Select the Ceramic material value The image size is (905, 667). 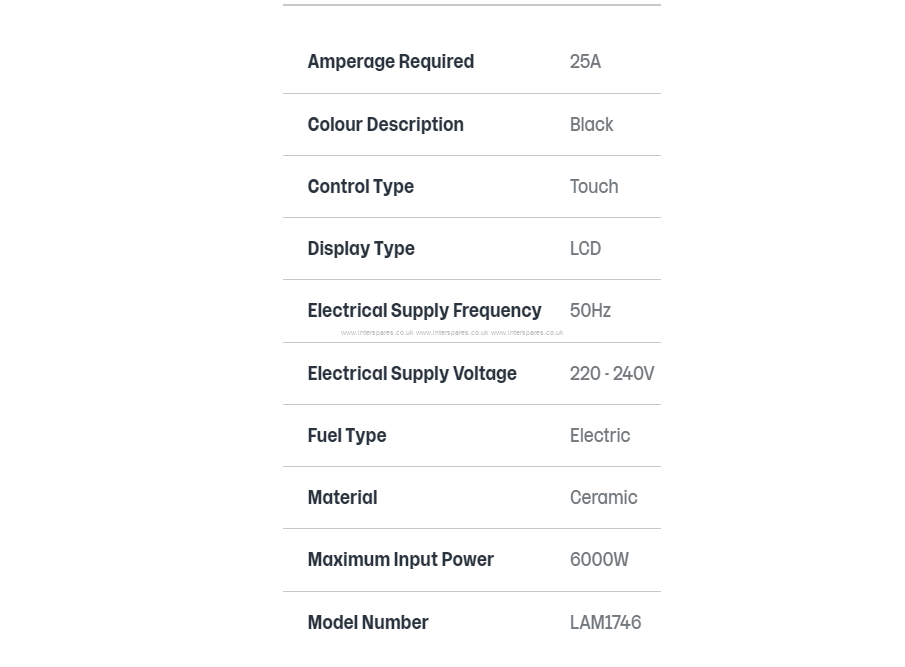pos(604,498)
